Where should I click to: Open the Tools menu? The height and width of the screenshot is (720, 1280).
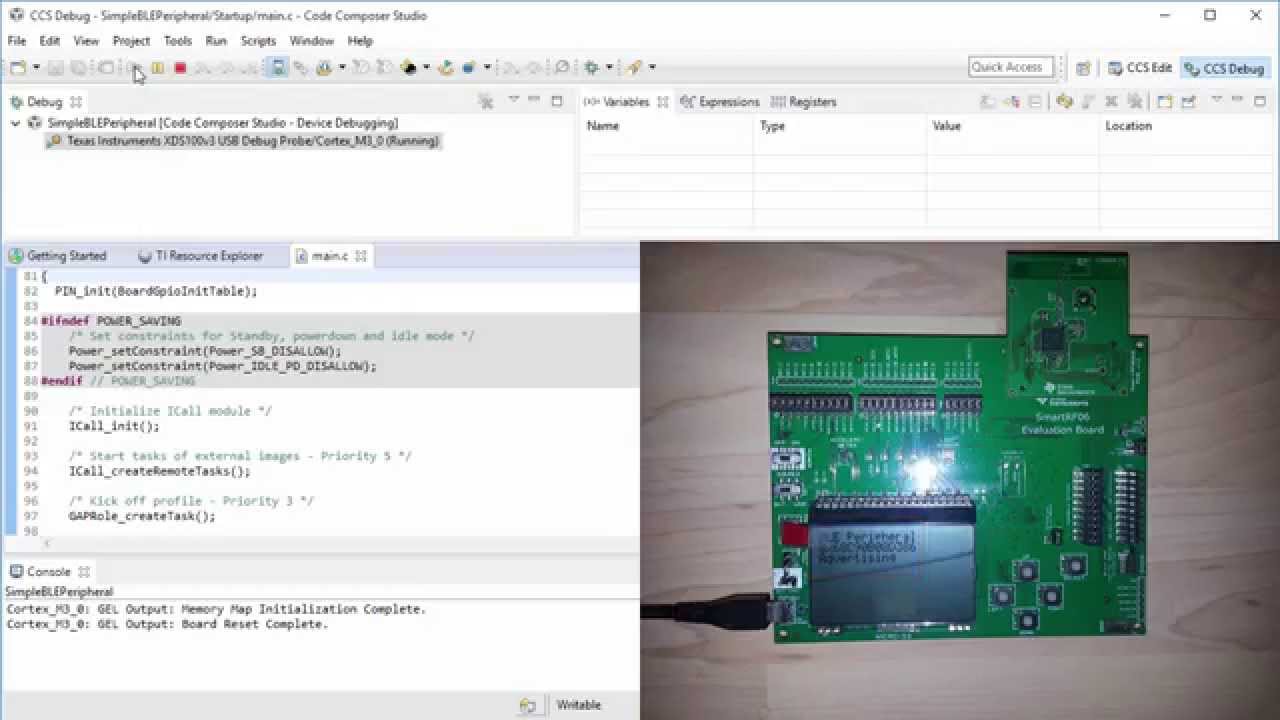point(178,41)
